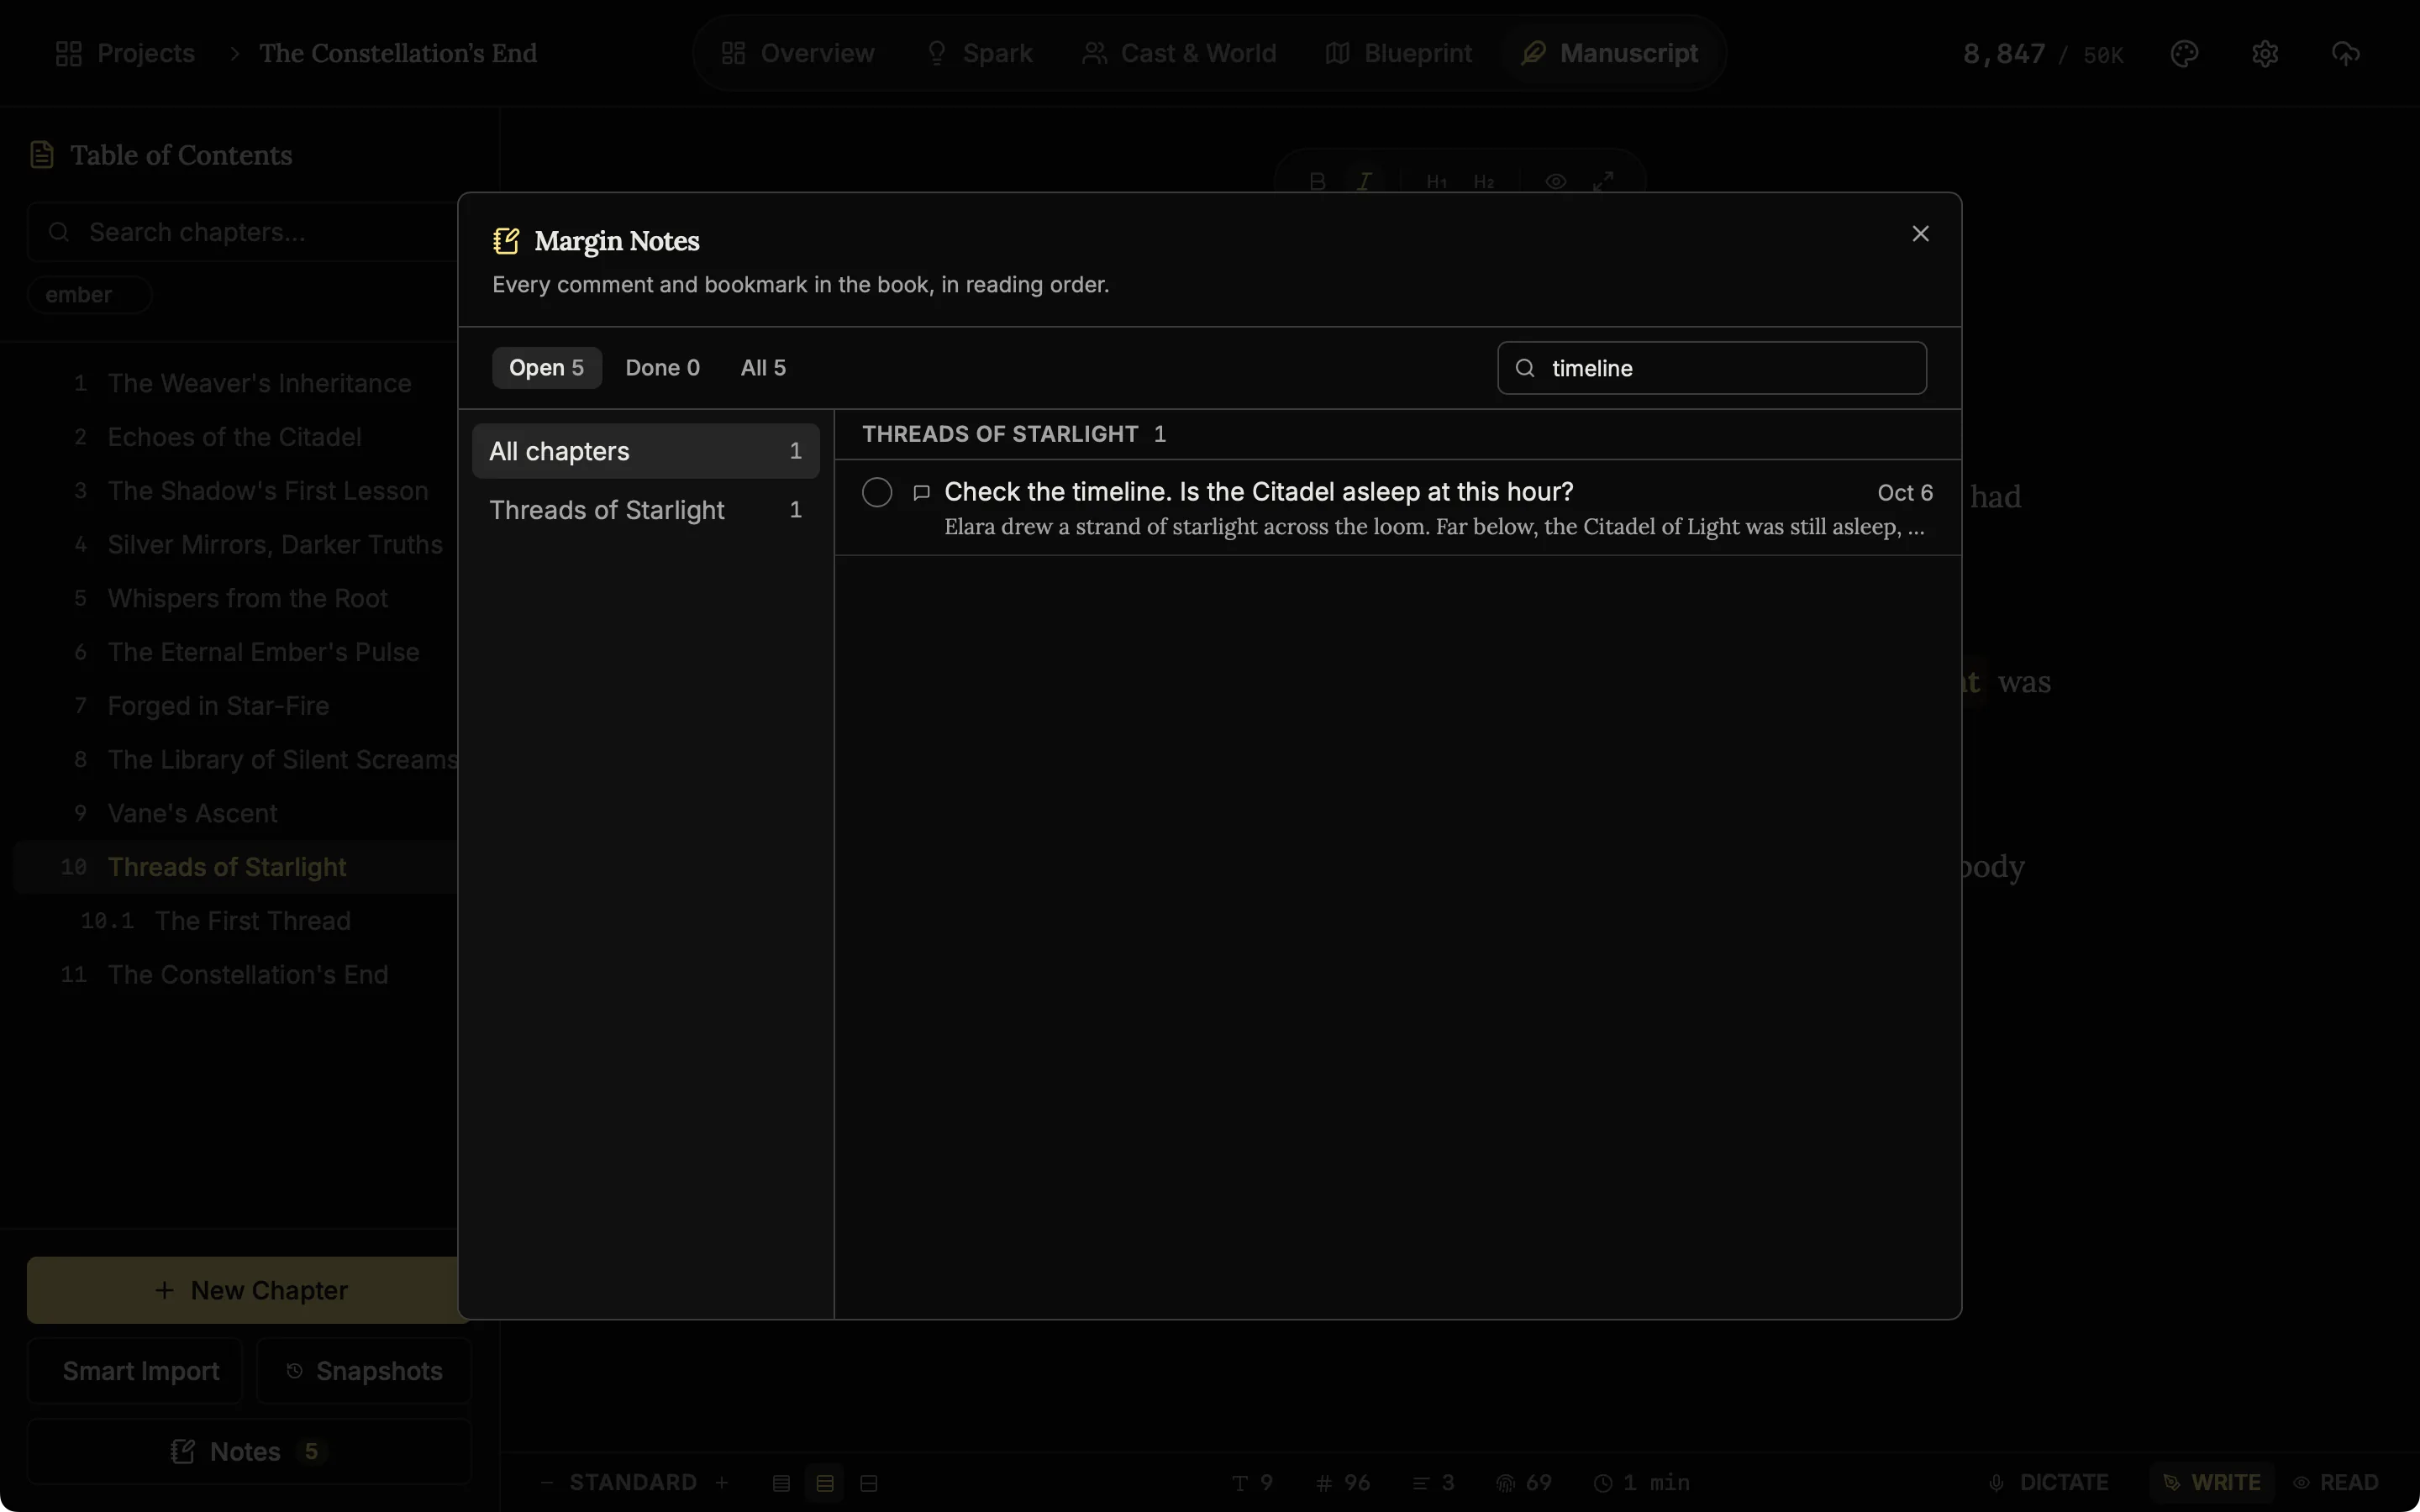2420x1512 pixels.
Task: Open the Cast & World tab
Action: [1179, 53]
